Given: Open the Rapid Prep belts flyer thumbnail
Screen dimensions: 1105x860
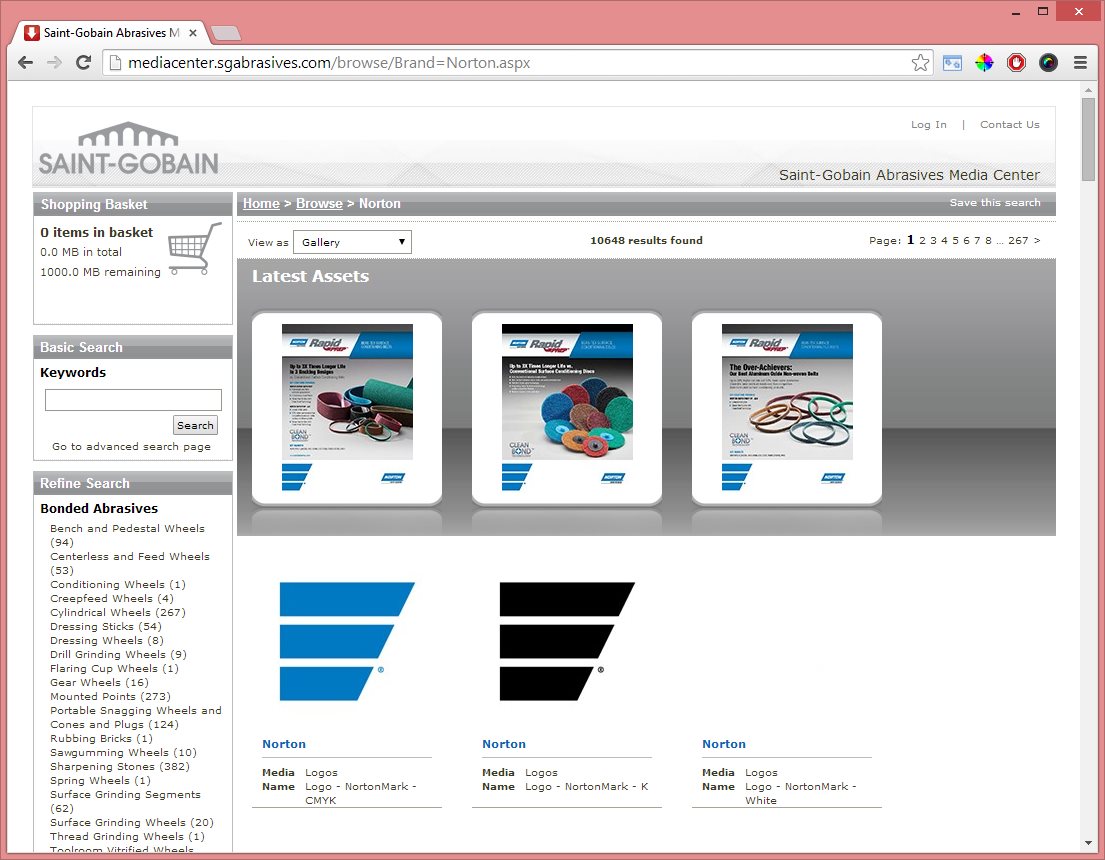Looking at the screenshot, I should (347, 408).
